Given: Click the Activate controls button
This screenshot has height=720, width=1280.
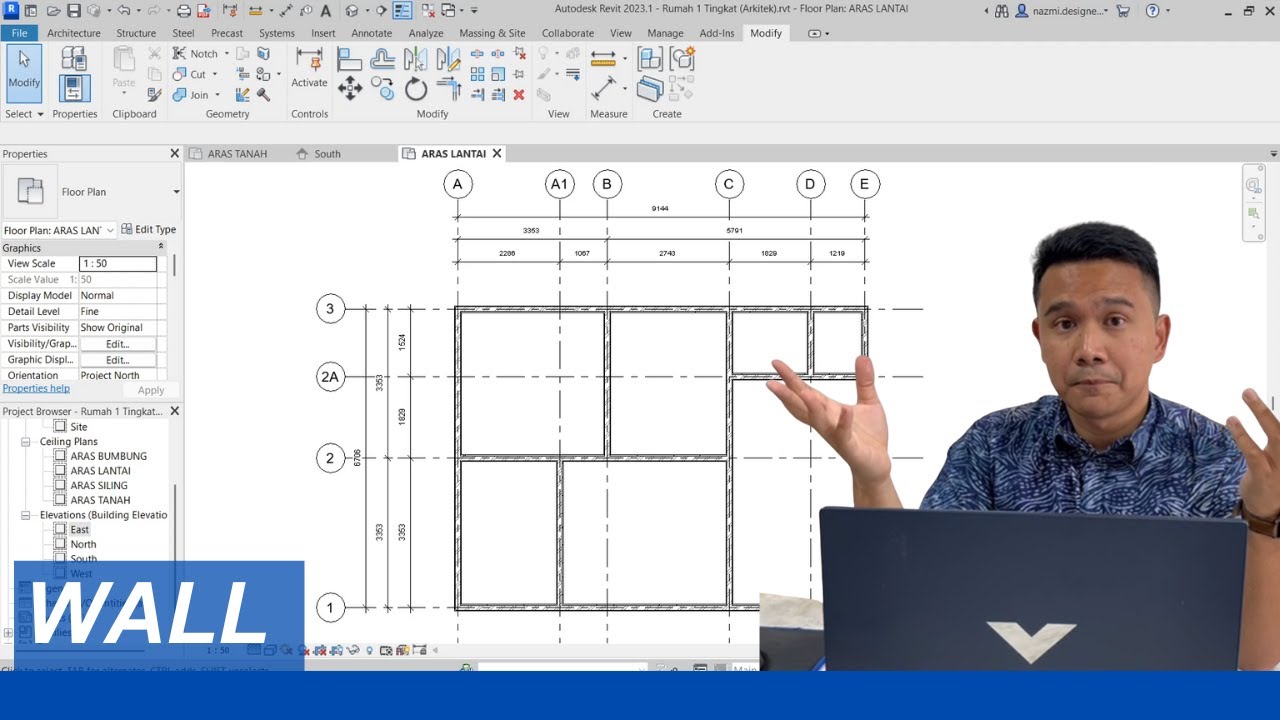Looking at the screenshot, I should click(309, 69).
